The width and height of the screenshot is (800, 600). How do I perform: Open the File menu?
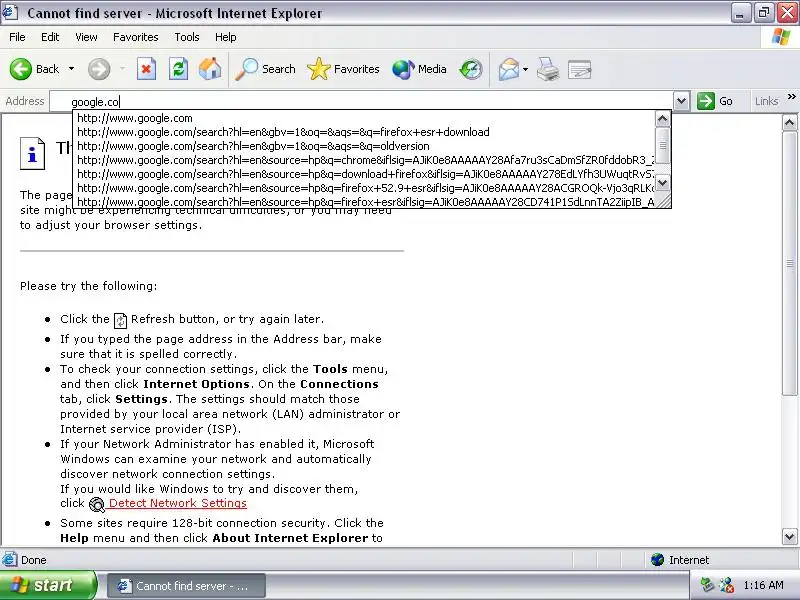[17, 37]
